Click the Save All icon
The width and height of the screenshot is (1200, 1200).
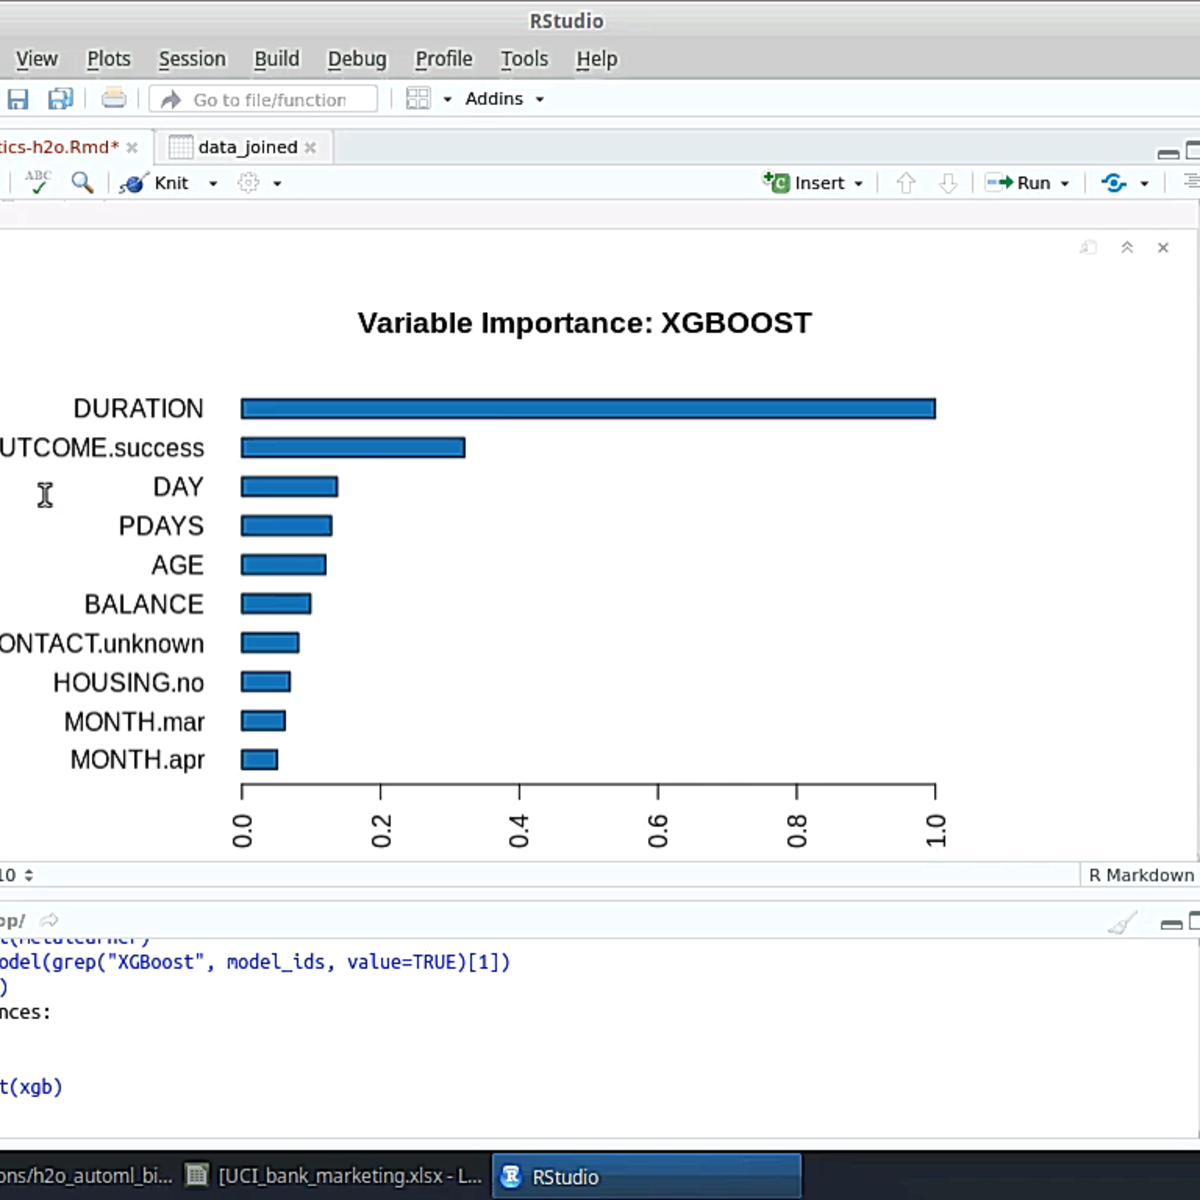(60, 97)
